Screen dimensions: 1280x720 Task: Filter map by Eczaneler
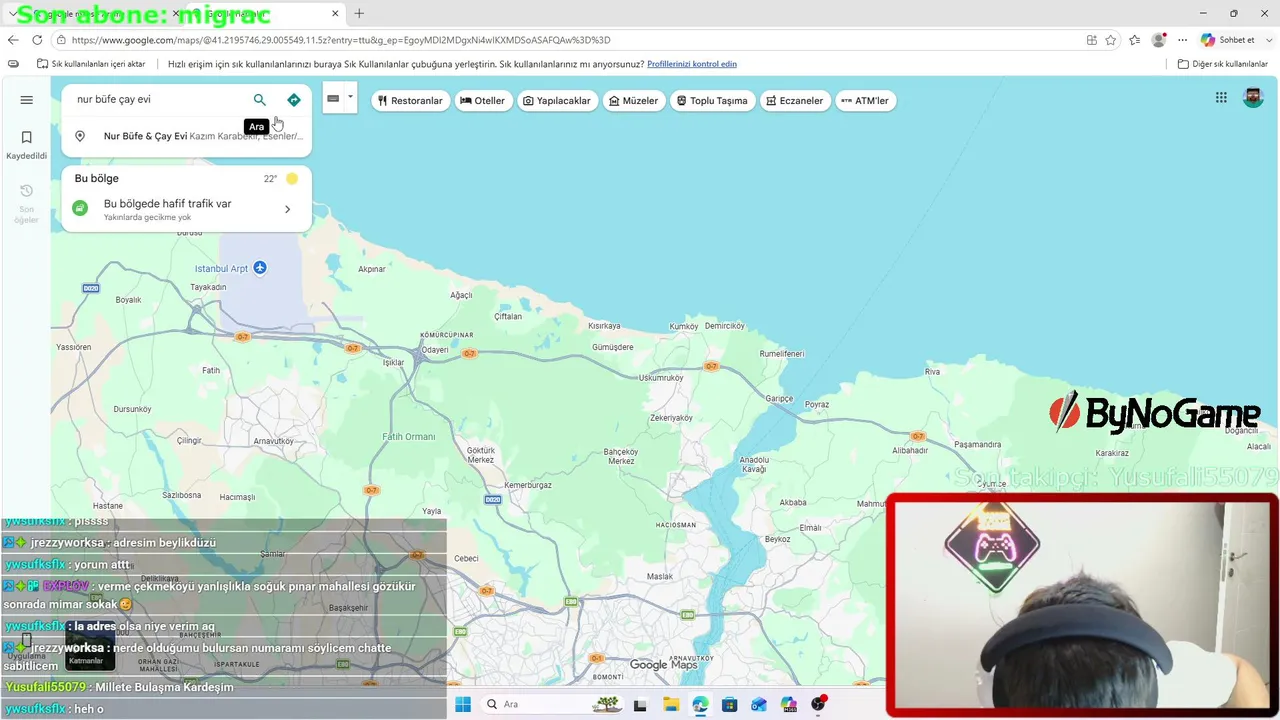pos(795,101)
